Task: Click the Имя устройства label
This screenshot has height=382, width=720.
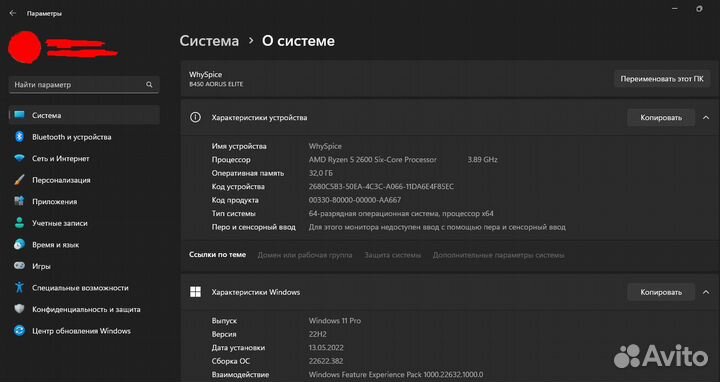Action: click(x=239, y=146)
